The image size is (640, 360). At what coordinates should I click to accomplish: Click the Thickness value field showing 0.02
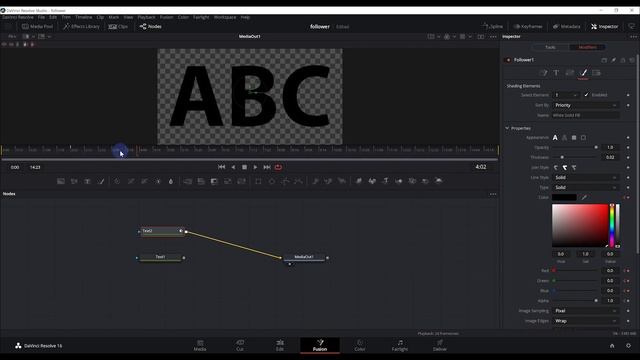[610, 157]
